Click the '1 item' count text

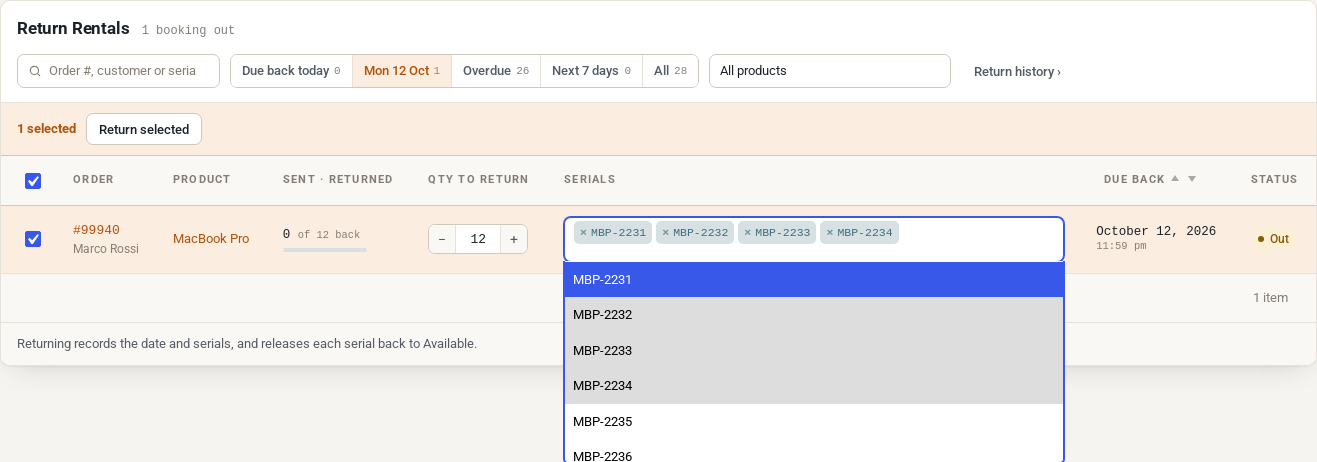(1270, 298)
